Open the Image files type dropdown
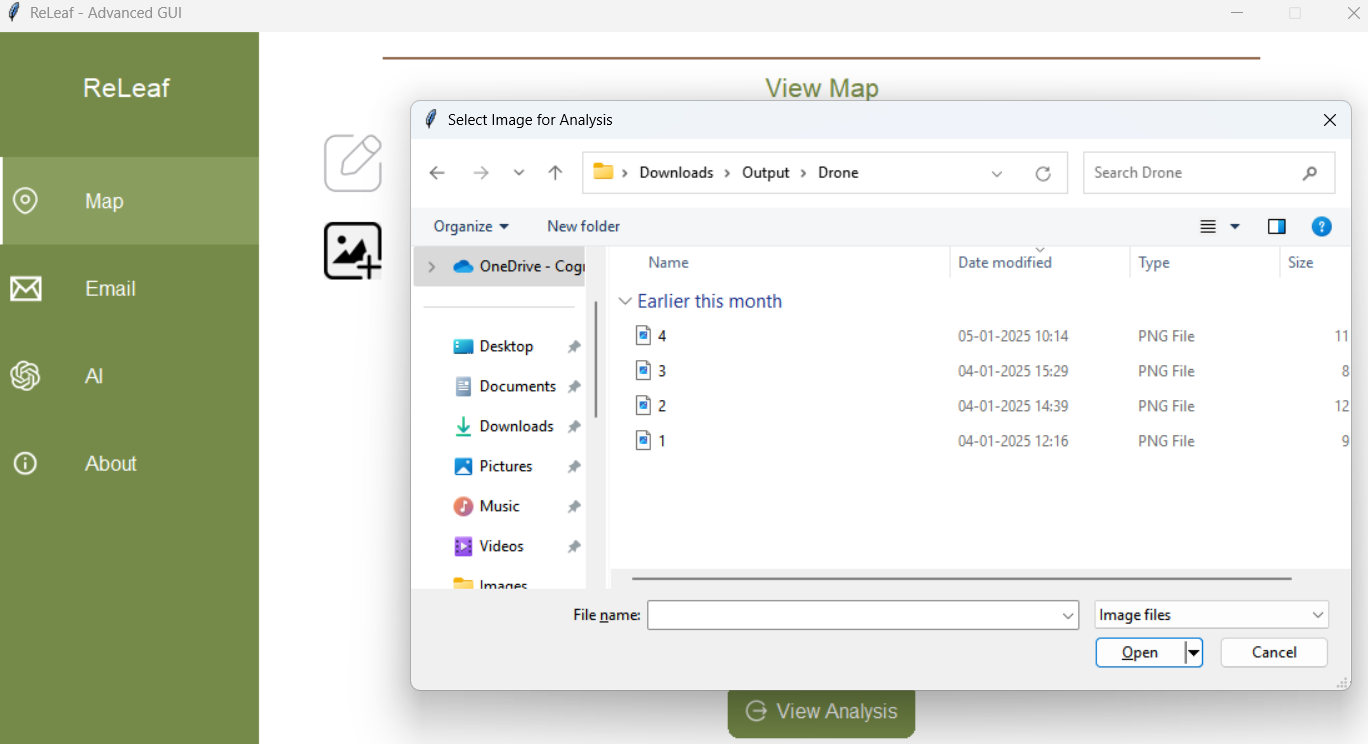 [1212, 615]
